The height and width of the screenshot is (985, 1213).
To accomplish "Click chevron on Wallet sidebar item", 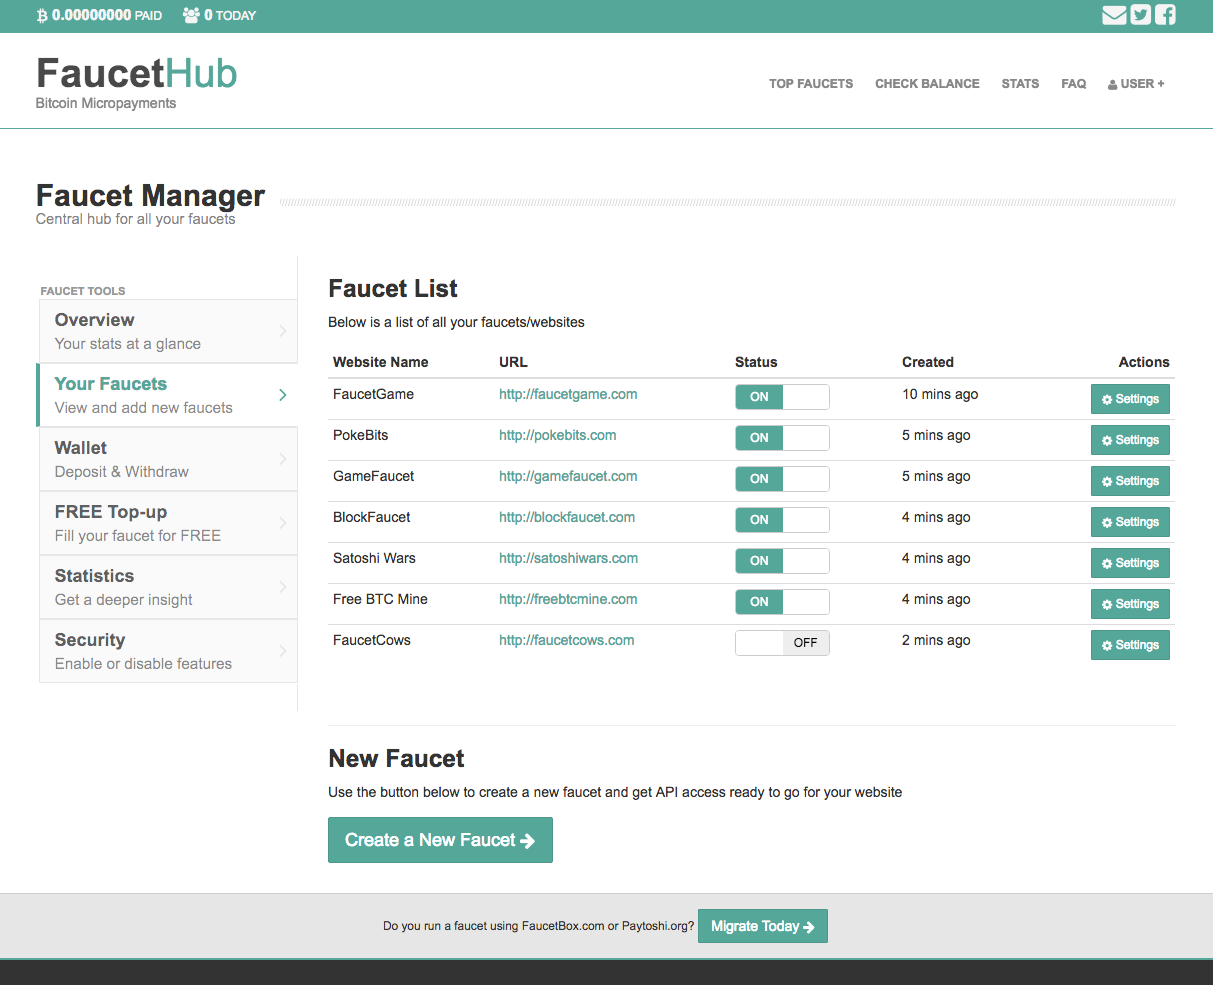I will (x=283, y=459).
